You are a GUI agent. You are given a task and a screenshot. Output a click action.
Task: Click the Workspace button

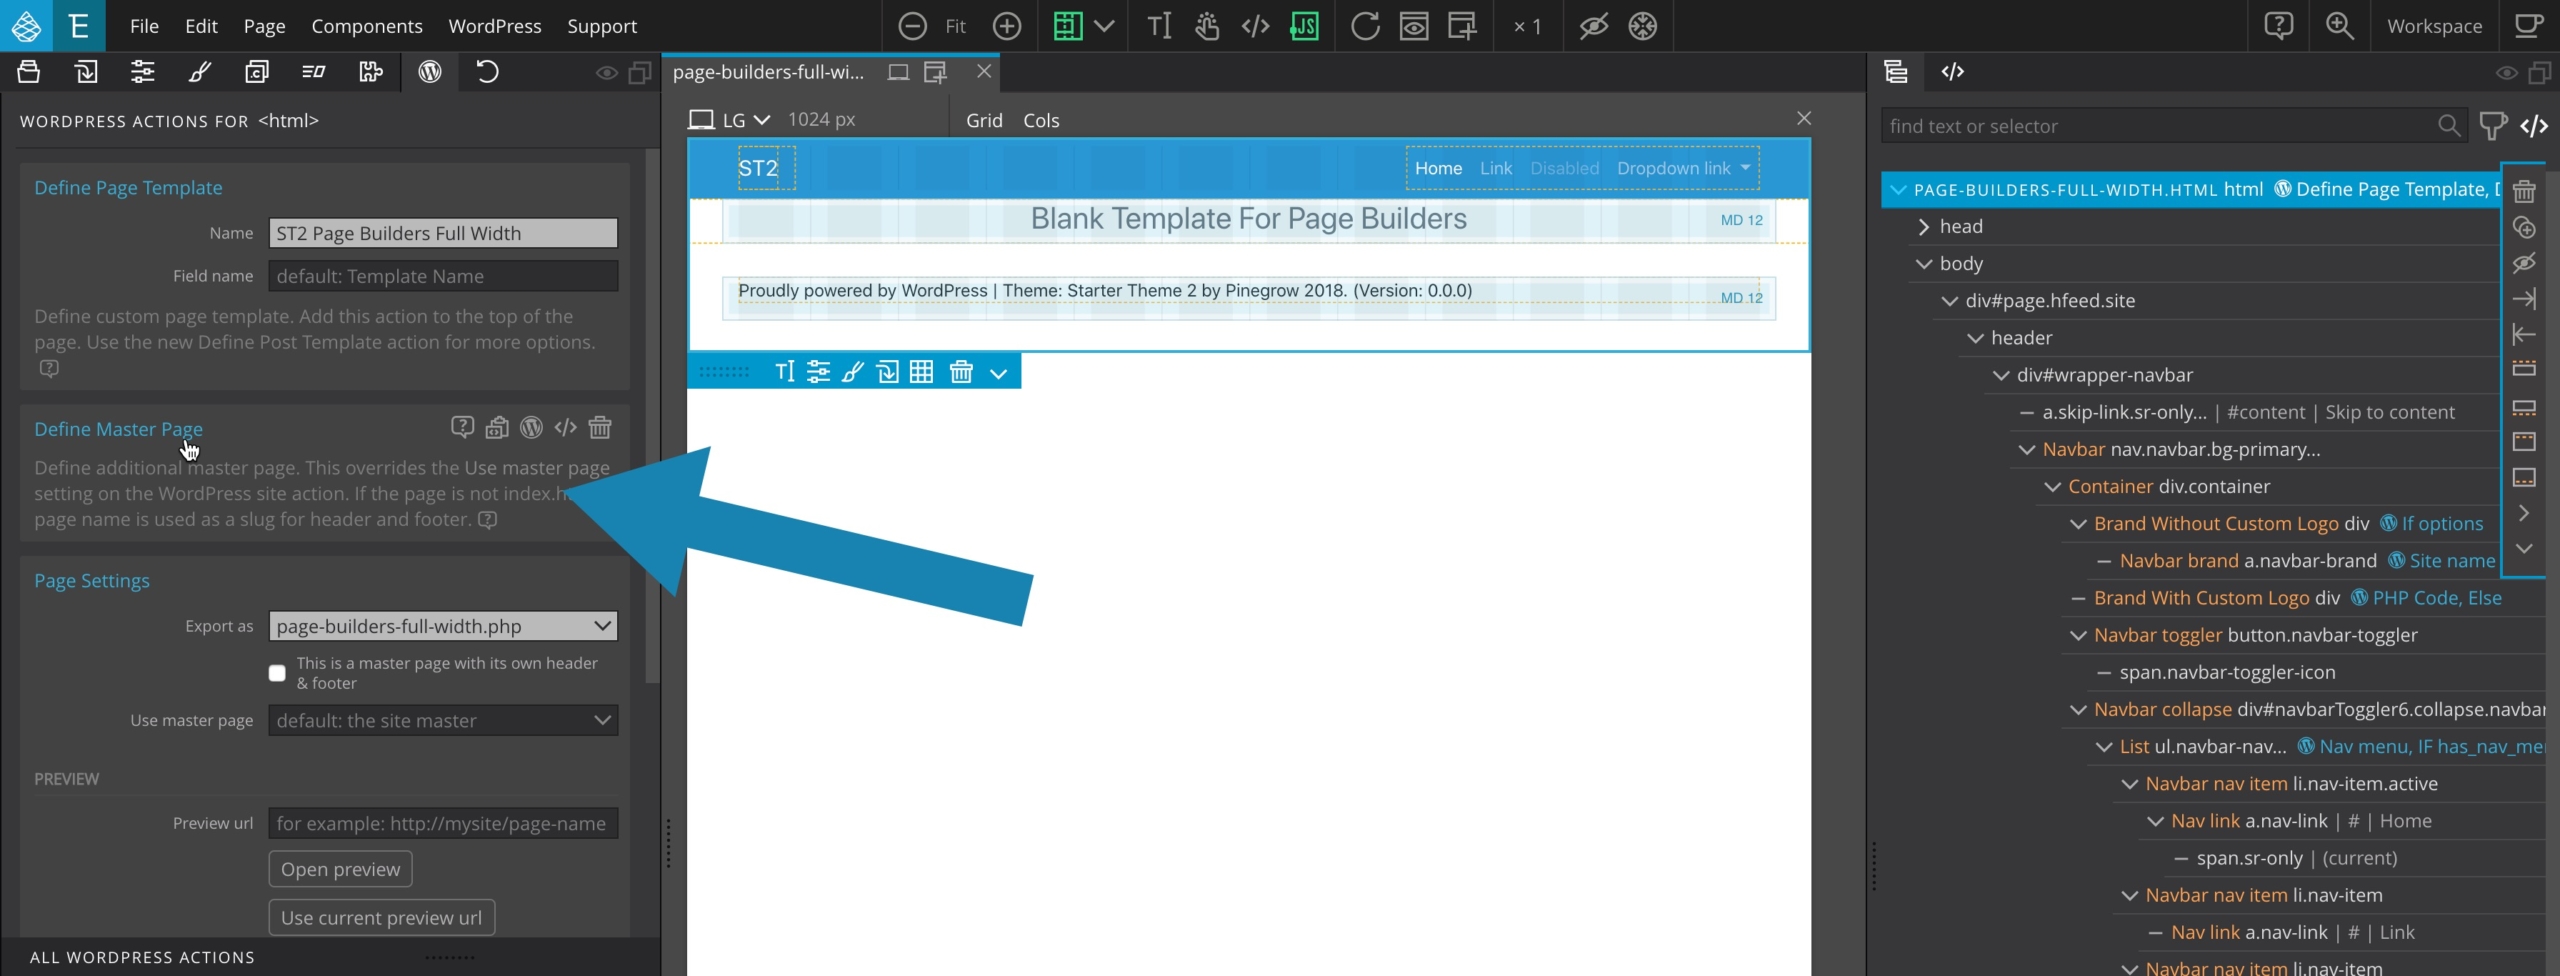pyautogui.click(x=2434, y=26)
